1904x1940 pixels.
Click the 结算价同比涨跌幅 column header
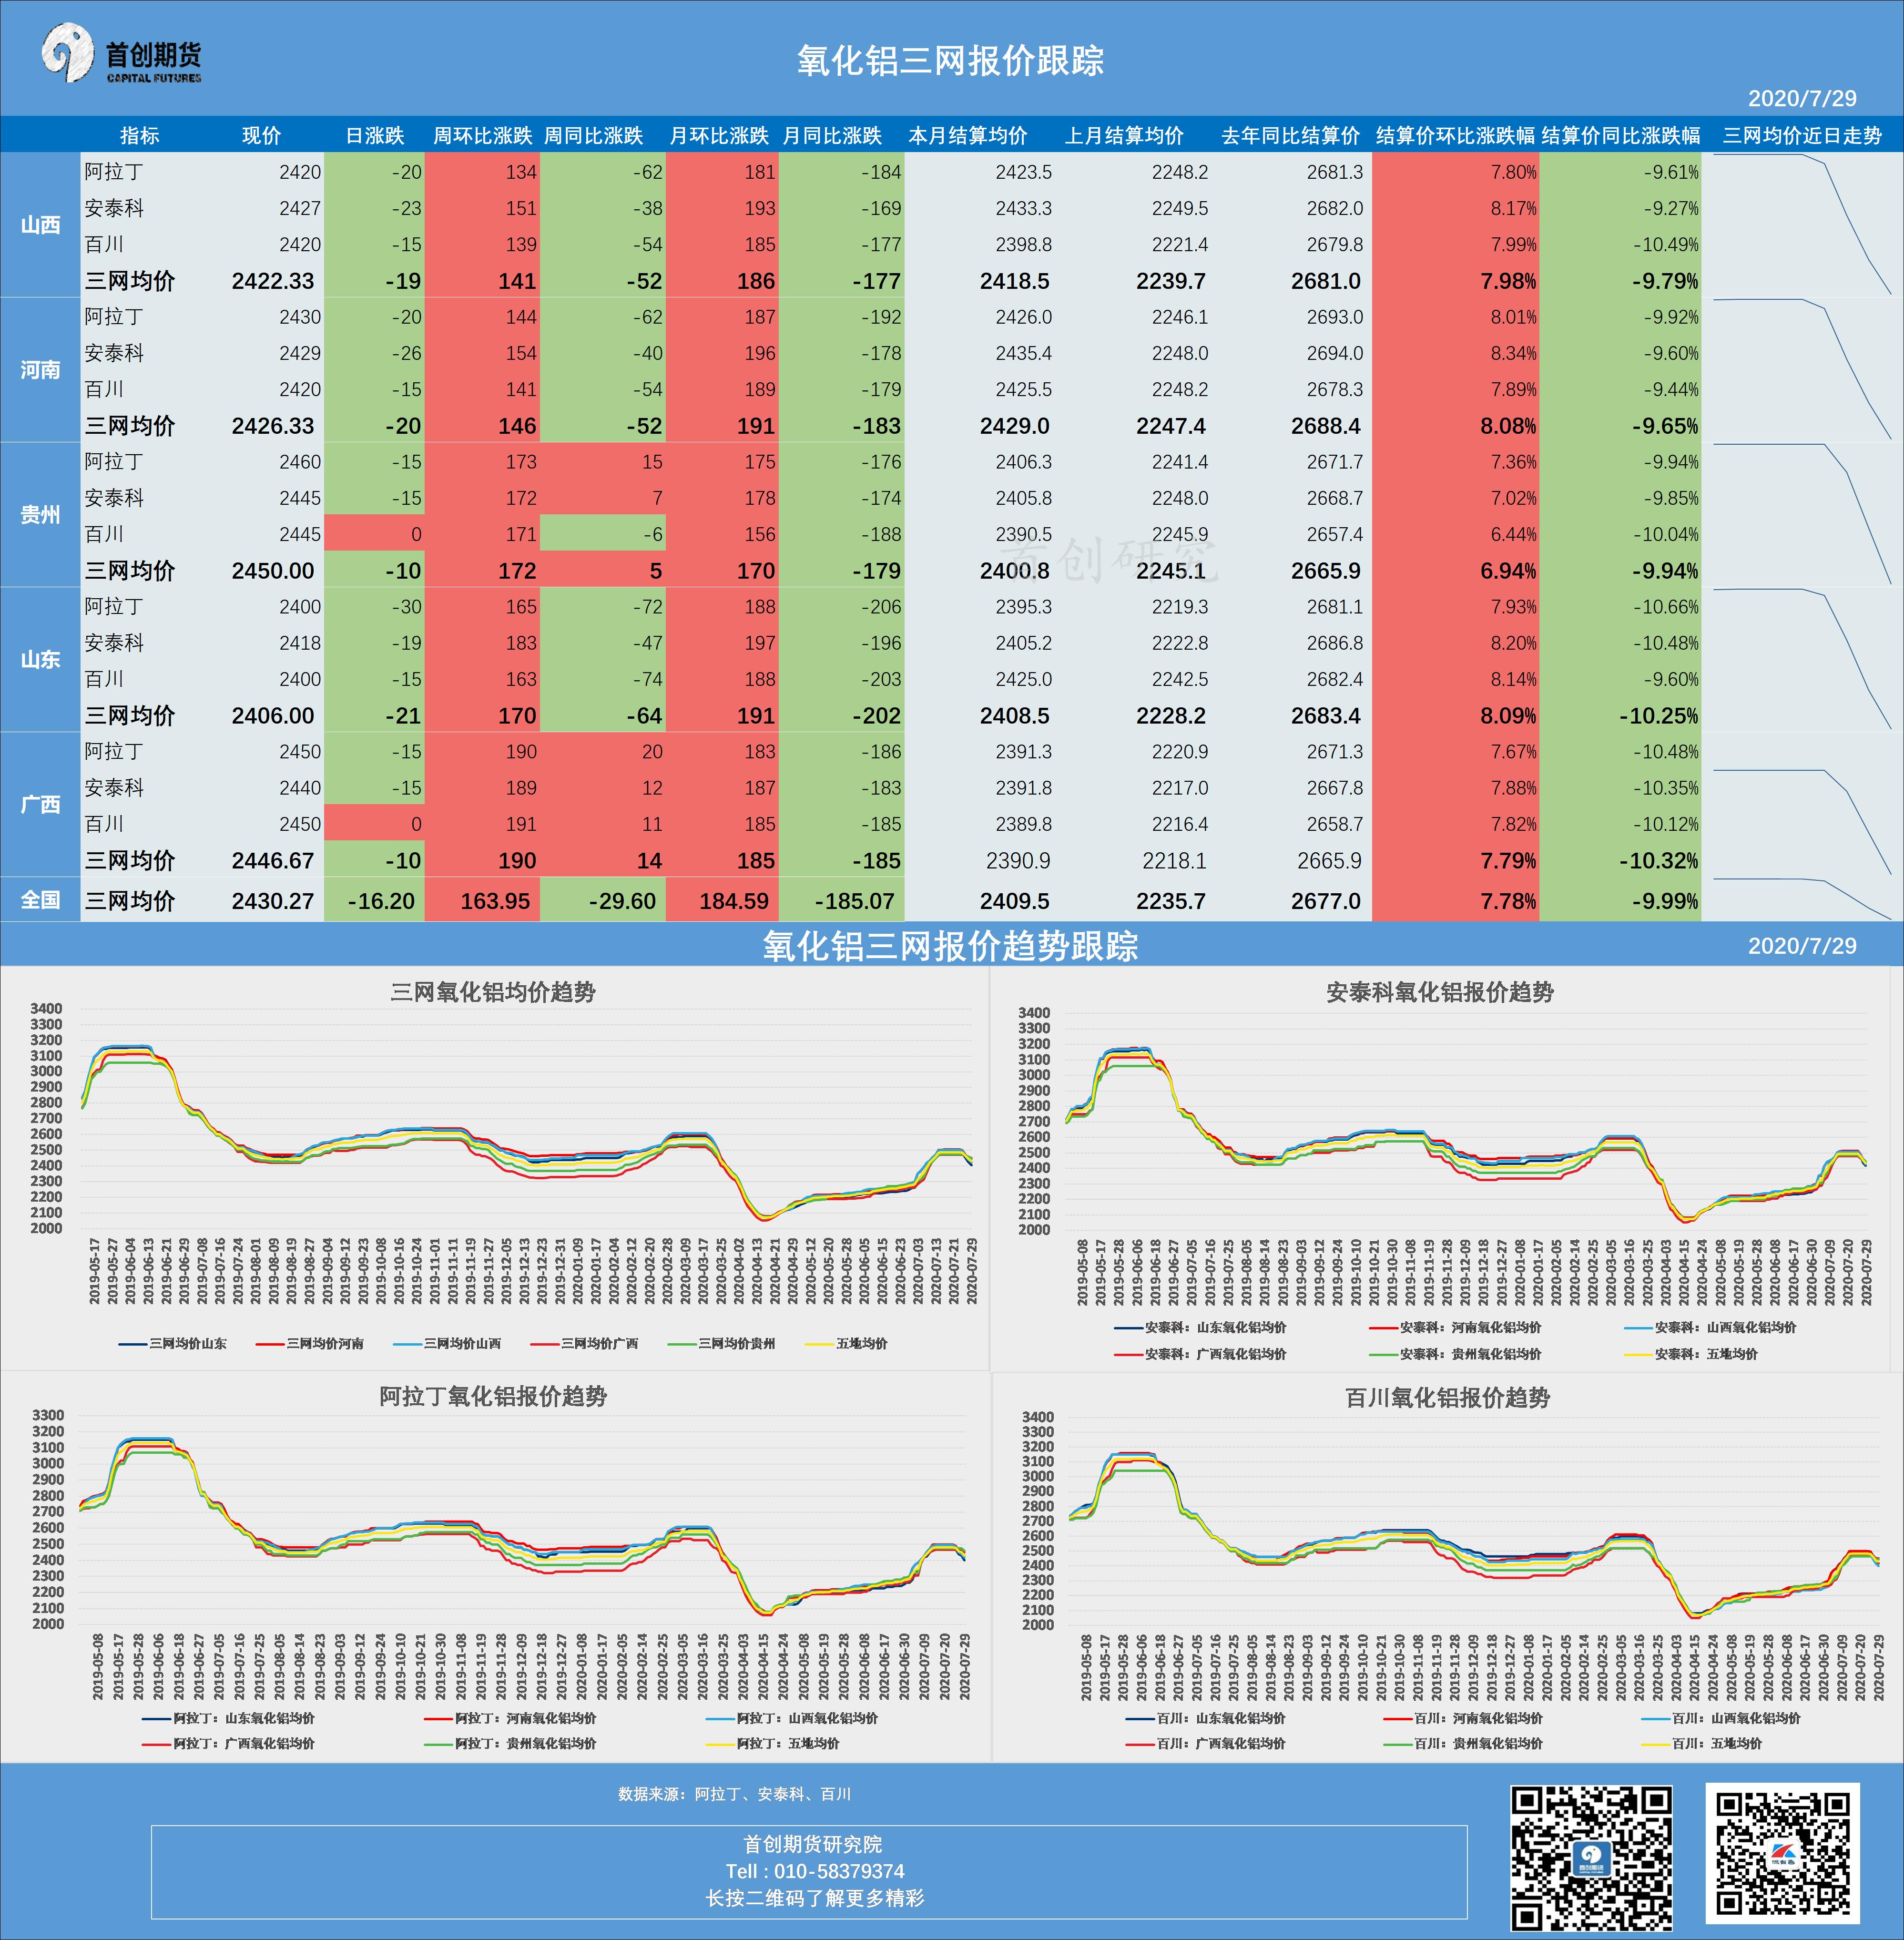pyautogui.click(x=1620, y=135)
